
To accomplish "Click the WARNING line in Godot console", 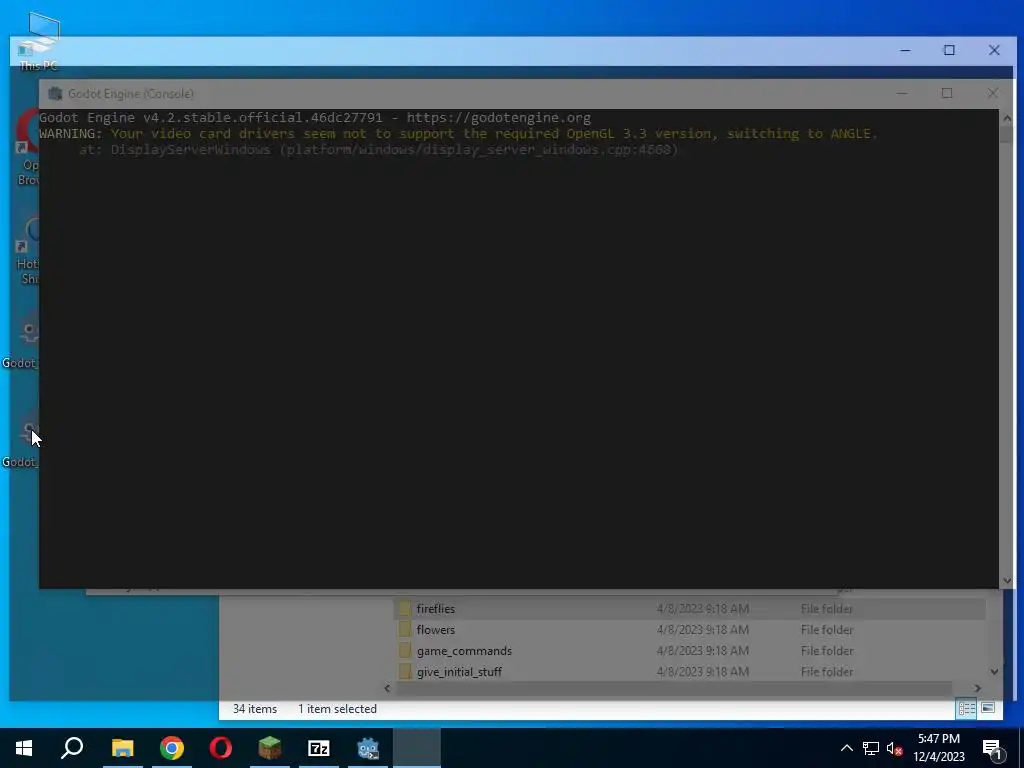I will (458, 134).
